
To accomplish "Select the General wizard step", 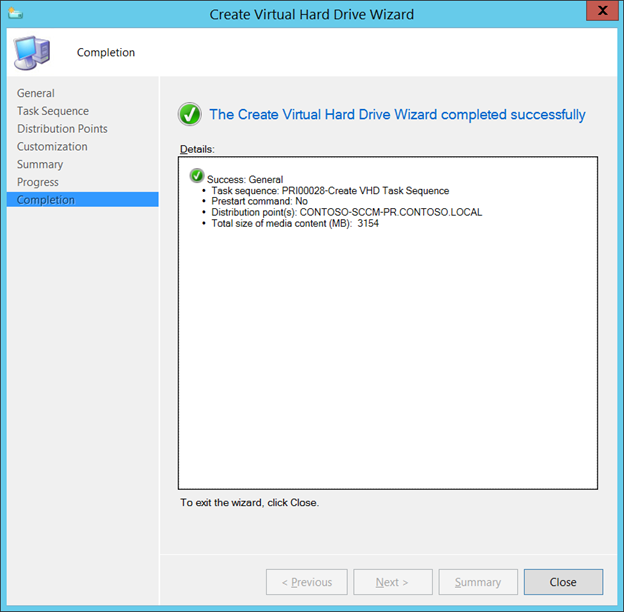I will click(x=36, y=93).
